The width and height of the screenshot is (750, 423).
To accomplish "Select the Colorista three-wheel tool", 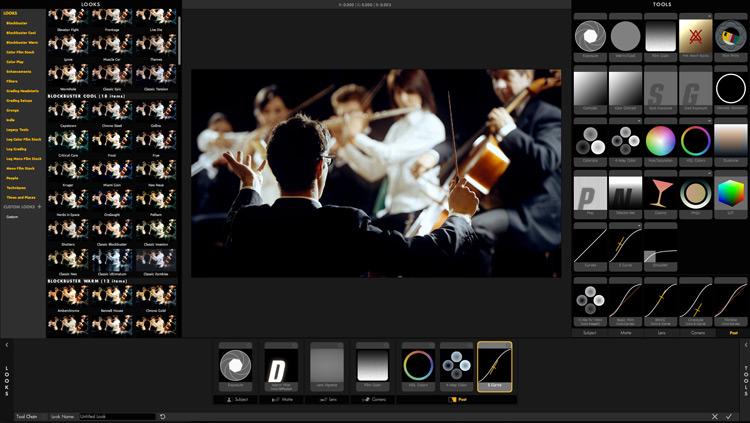I will 590,142.
